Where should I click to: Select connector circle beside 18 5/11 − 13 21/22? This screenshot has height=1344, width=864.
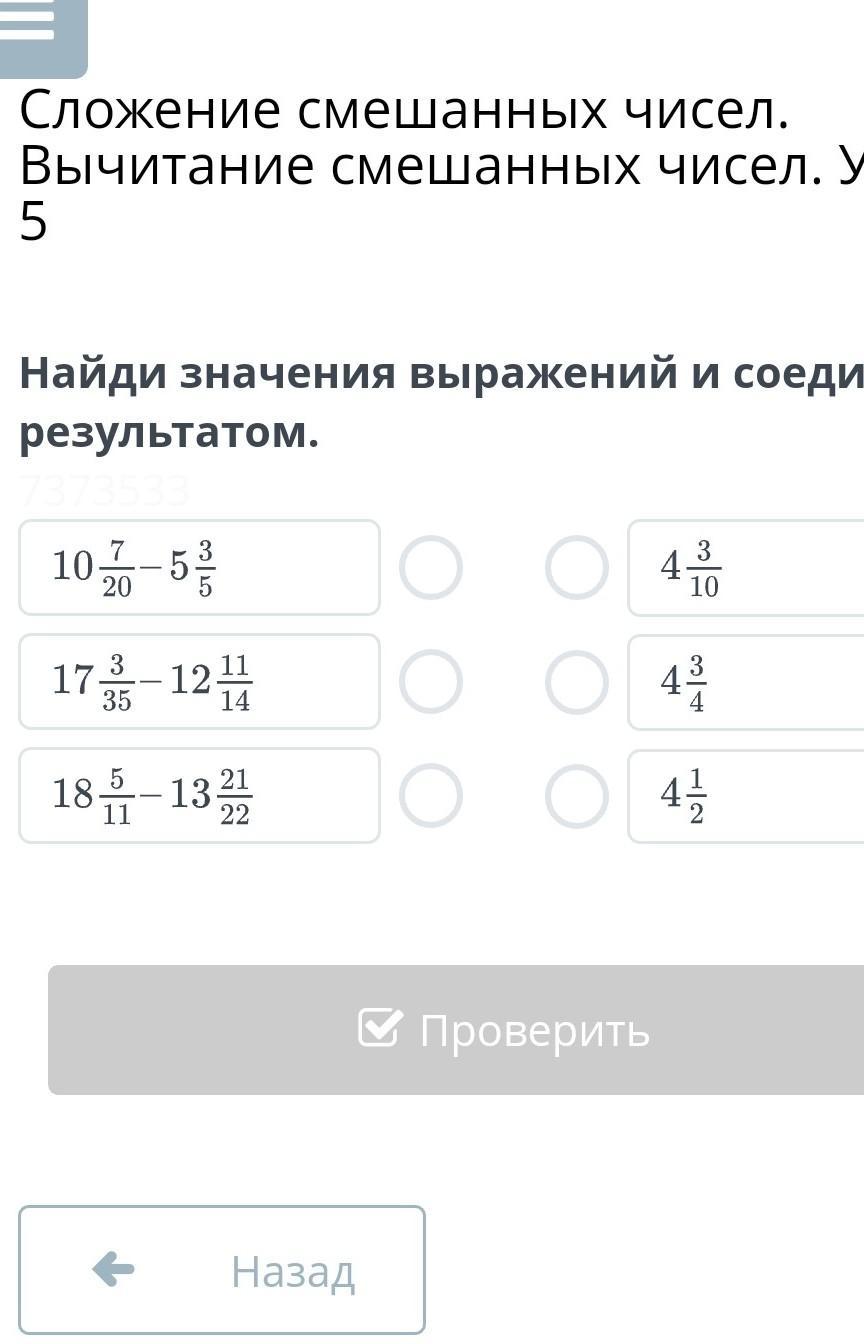[430, 795]
